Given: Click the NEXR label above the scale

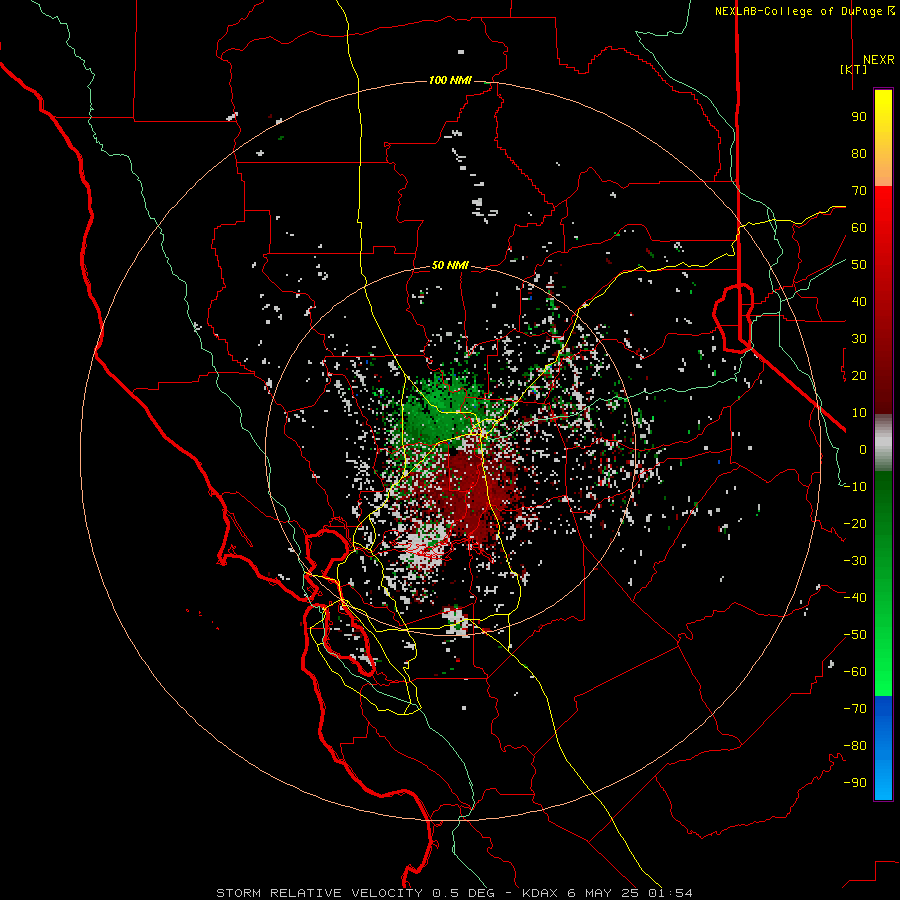Looking at the screenshot, I should 878,60.
